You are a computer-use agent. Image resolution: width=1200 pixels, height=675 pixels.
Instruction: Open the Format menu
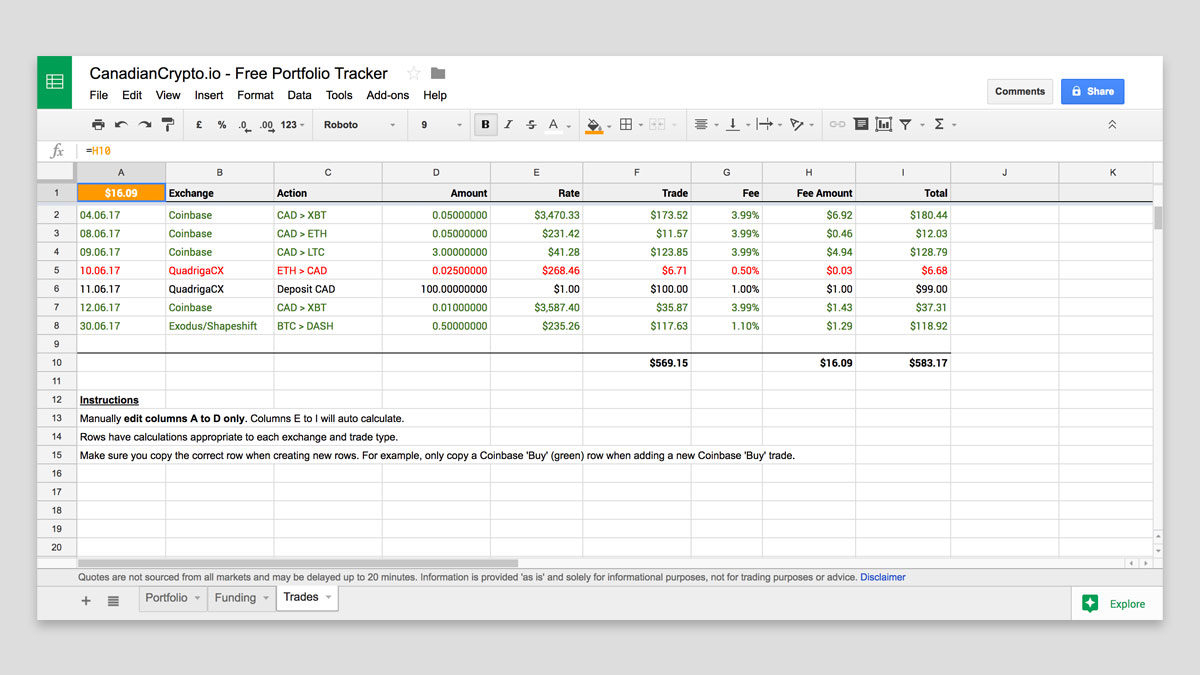tap(255, 95)
